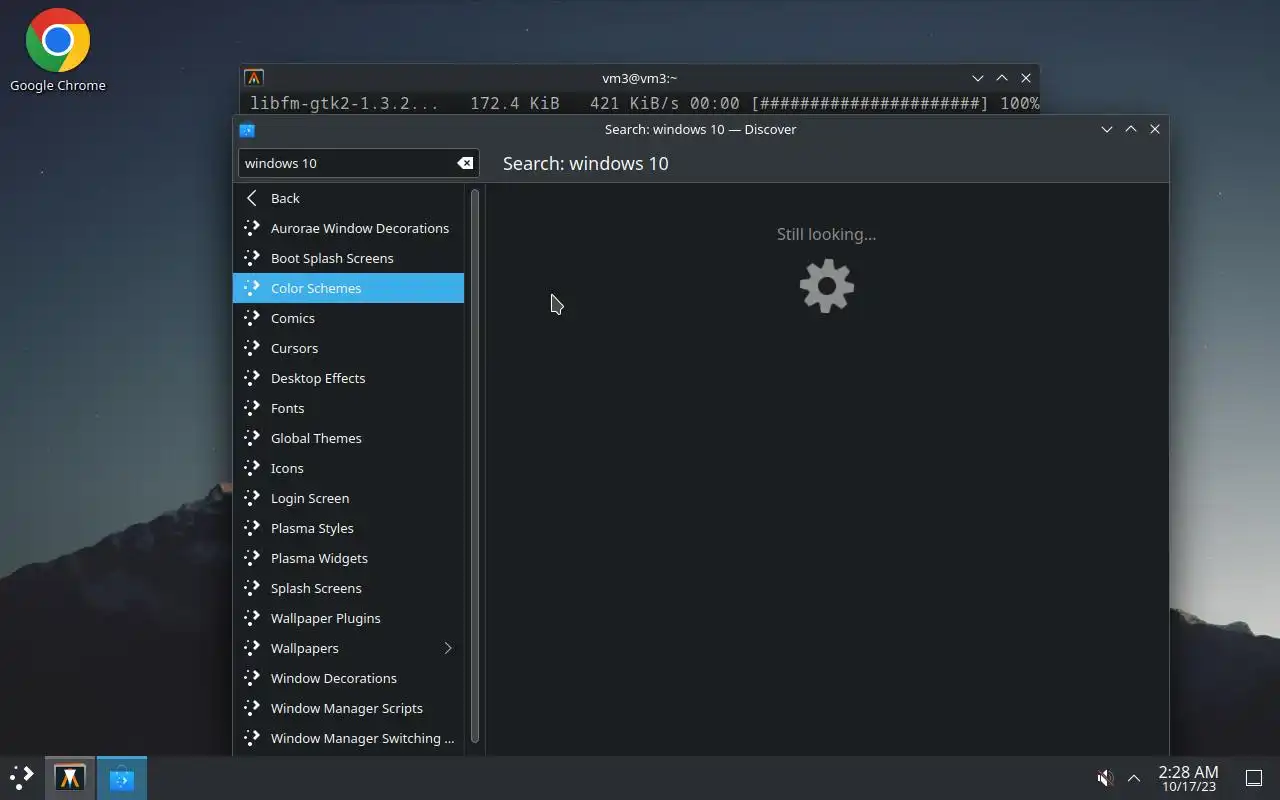The width and height of the screenshot is (1280, 800).
Task: Click Discover icon in the taskbar
Action: tap(122, 777)
